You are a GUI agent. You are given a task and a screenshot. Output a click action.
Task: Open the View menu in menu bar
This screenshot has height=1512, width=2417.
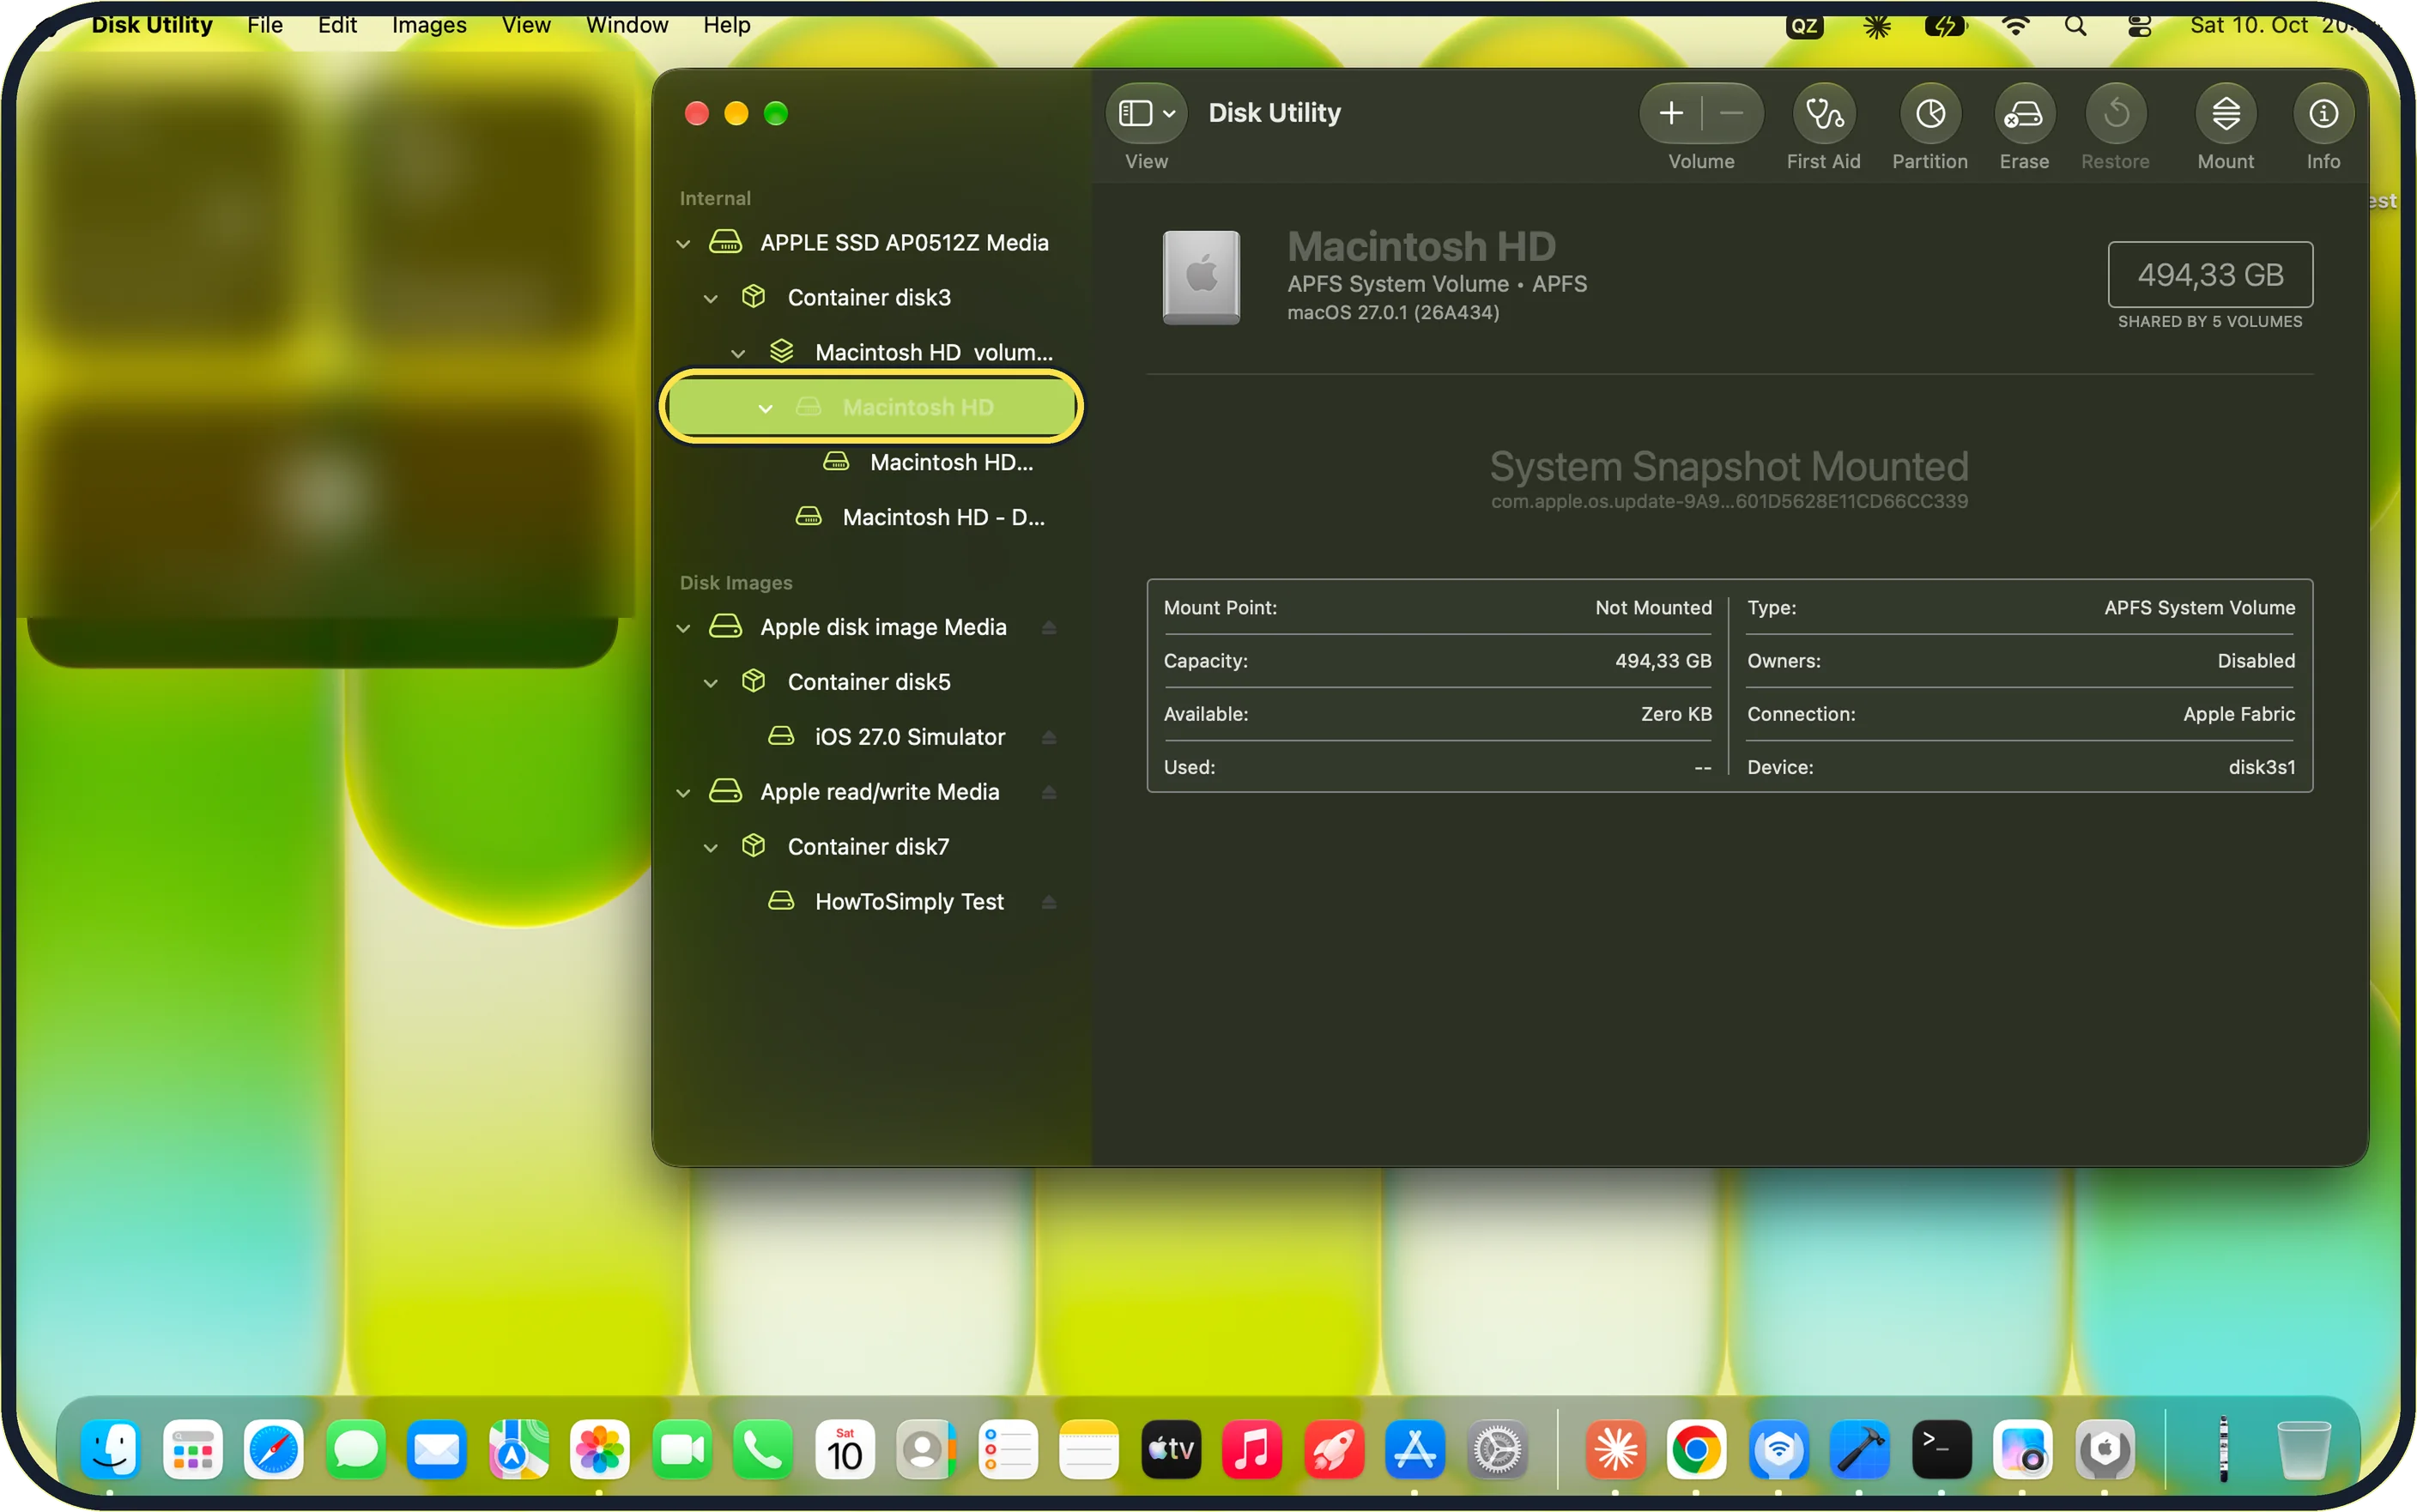pos(526,25)
